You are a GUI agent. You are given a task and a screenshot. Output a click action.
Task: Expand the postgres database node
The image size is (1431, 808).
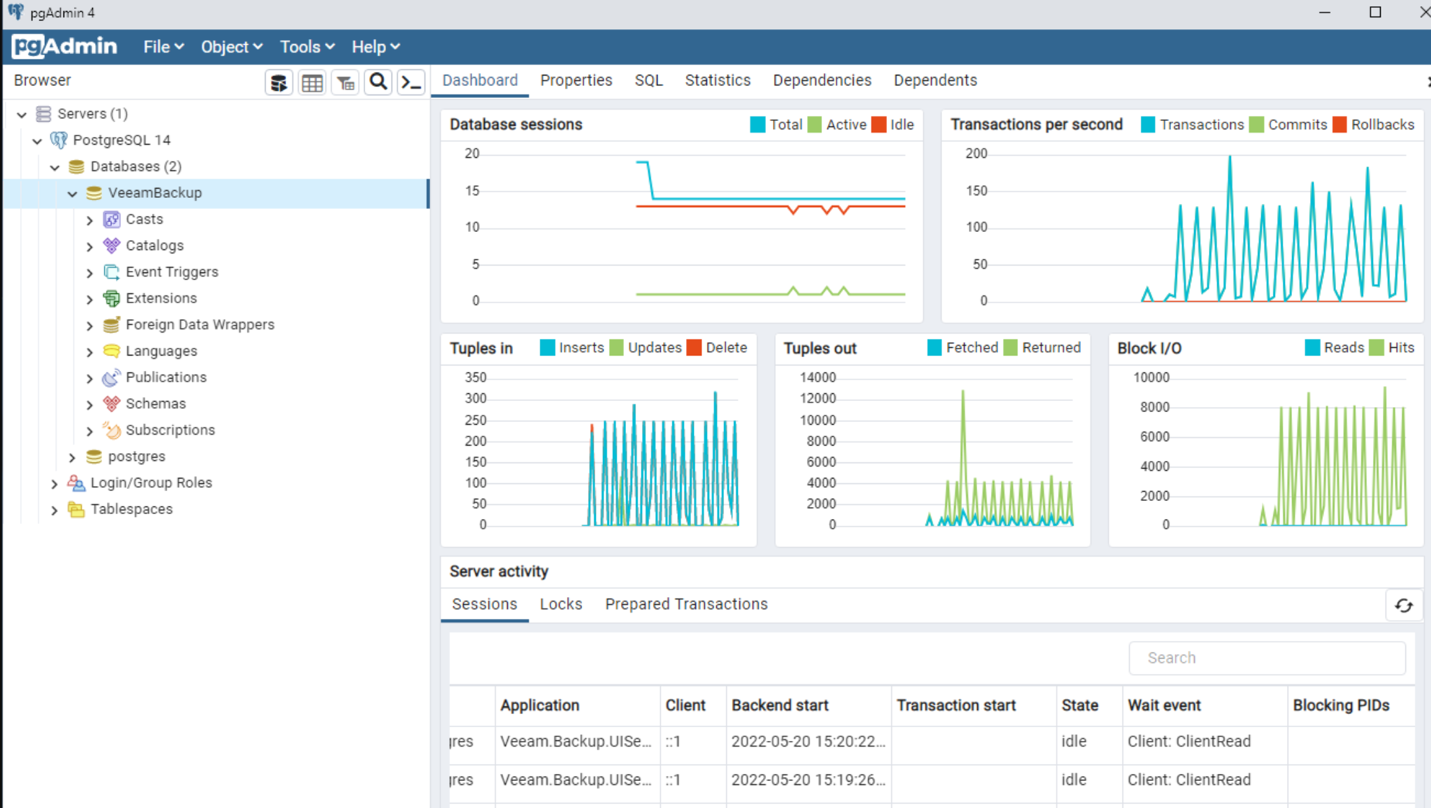72,457
